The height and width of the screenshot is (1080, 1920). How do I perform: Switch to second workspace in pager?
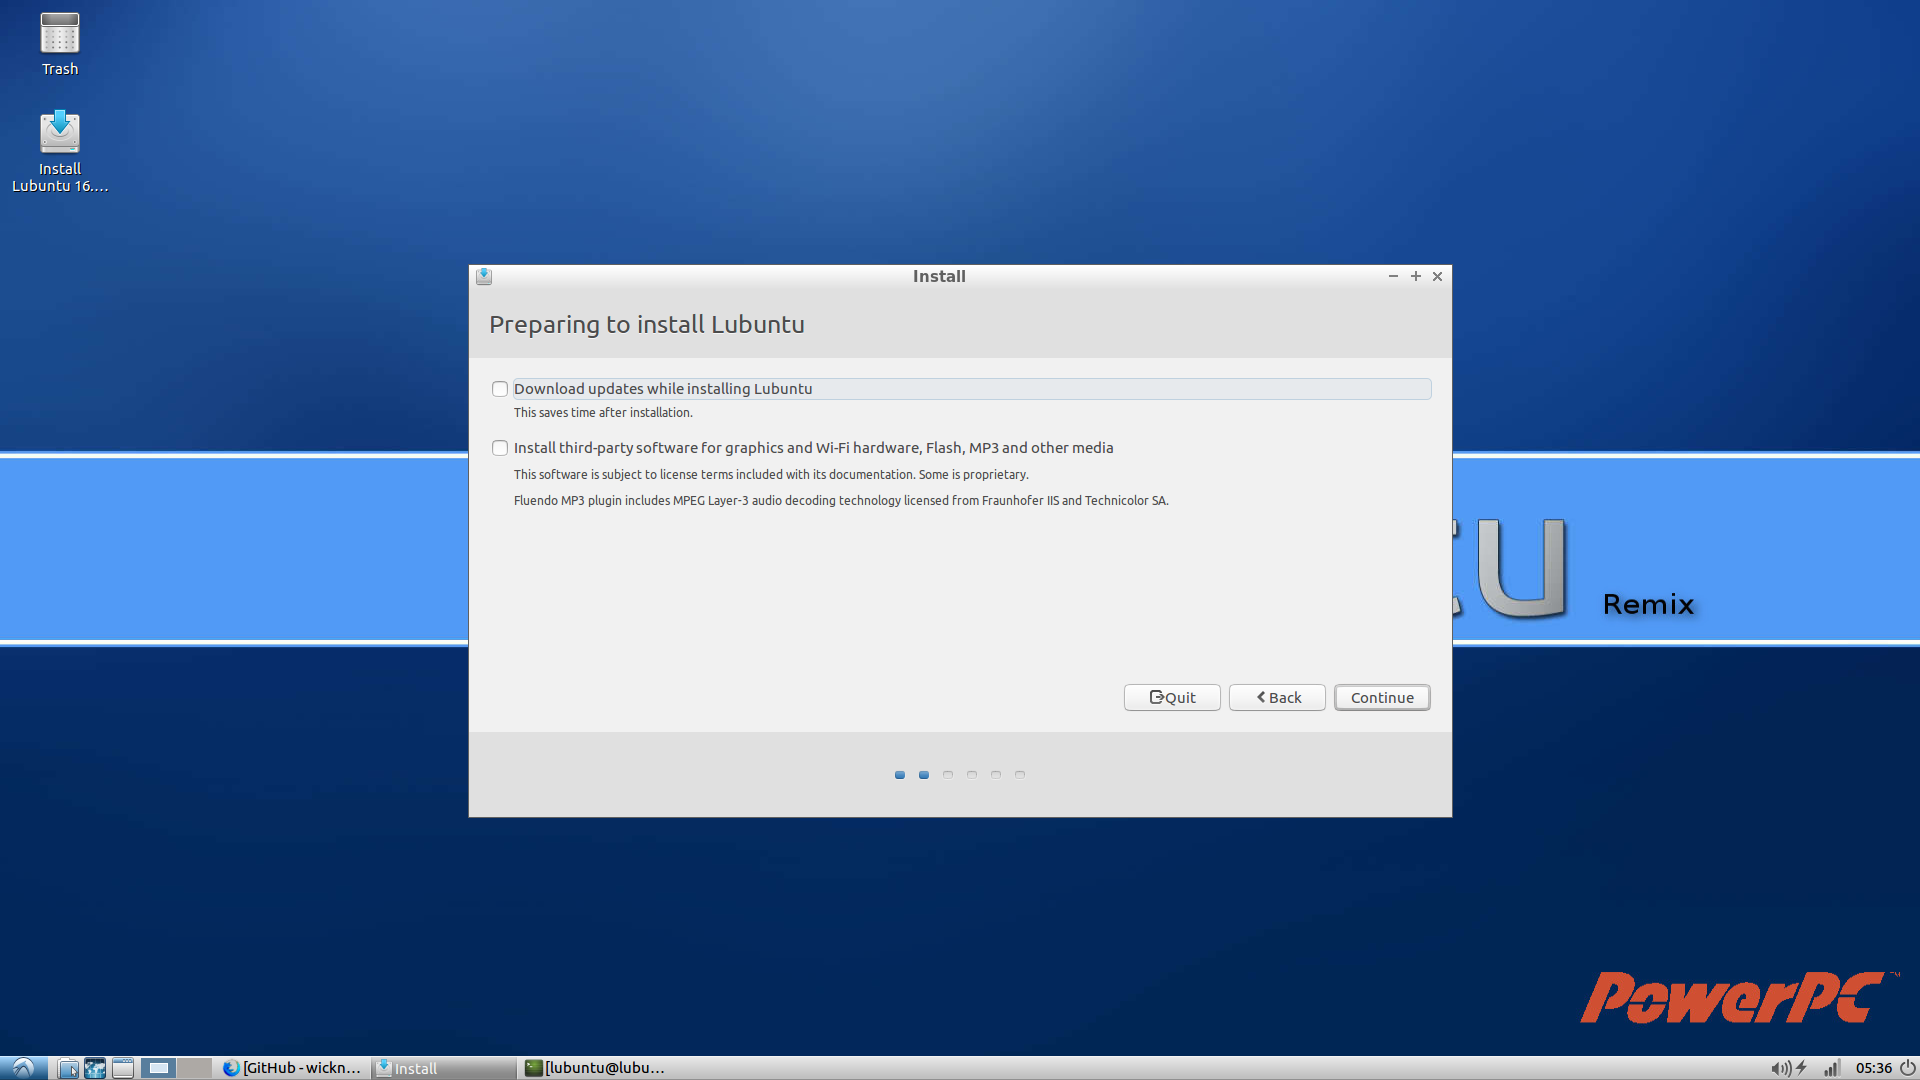pos(194,1068)
